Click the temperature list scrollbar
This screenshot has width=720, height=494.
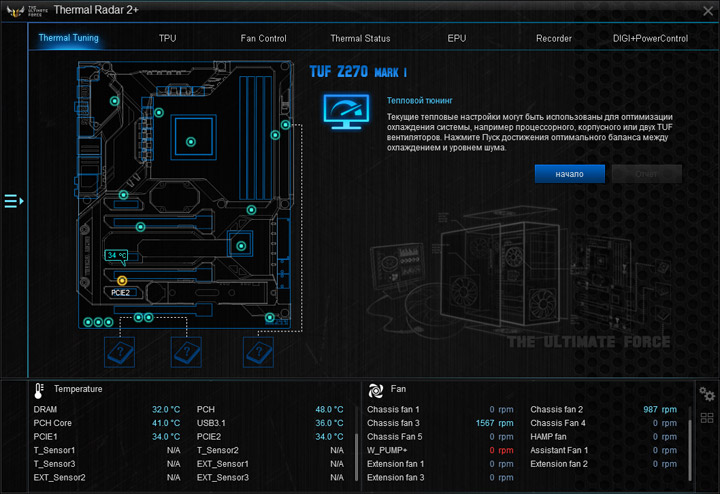356,456
